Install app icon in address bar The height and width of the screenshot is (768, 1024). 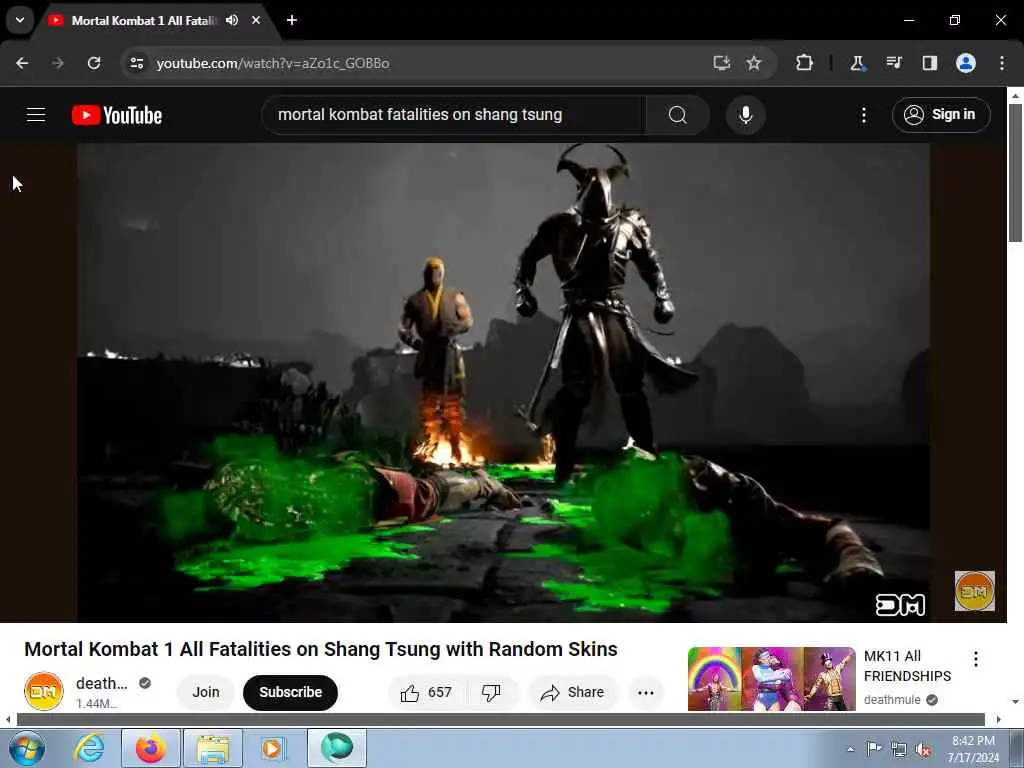721,63
